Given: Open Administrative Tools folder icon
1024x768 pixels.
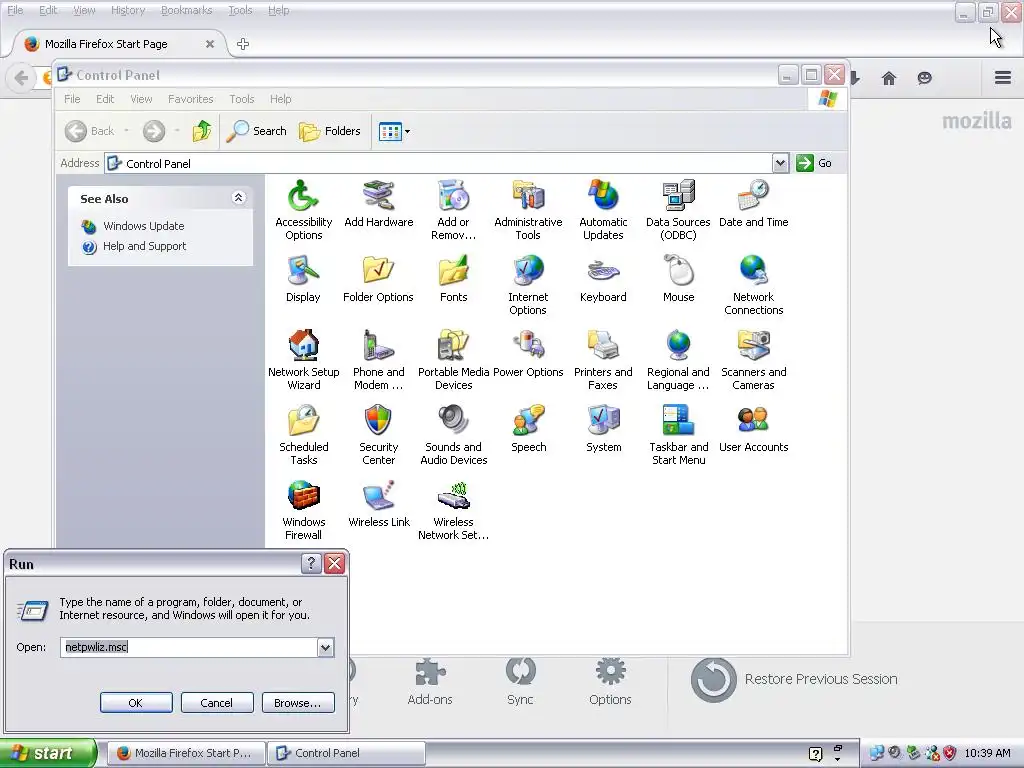Looking at the screenshot, I should click(x=528, y=210).
